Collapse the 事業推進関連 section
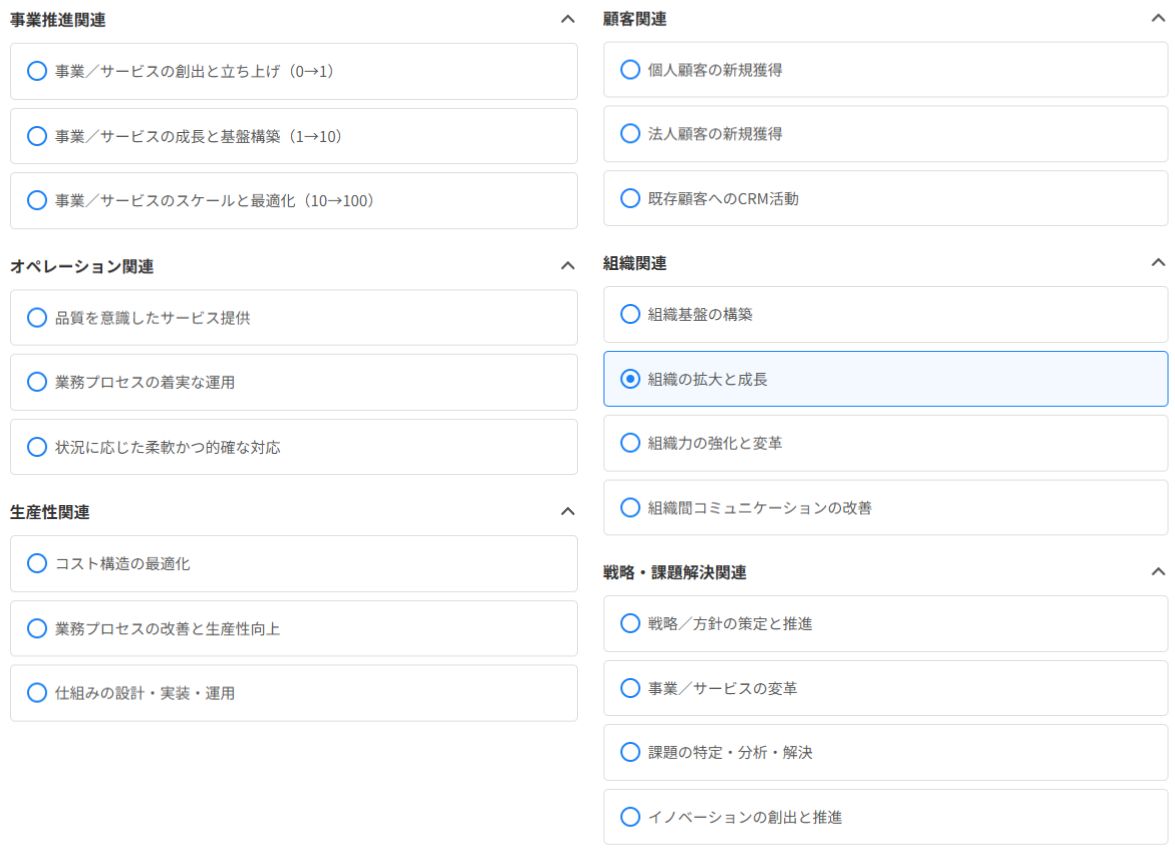Screen dimensions: 1175x850 (x=569, y=18)
